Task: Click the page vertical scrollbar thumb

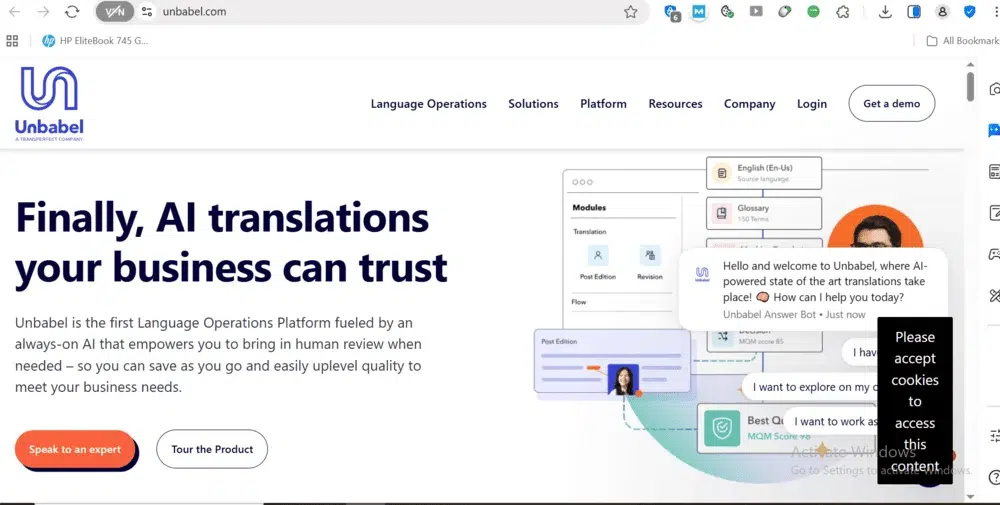Action: tap(970, 86)
